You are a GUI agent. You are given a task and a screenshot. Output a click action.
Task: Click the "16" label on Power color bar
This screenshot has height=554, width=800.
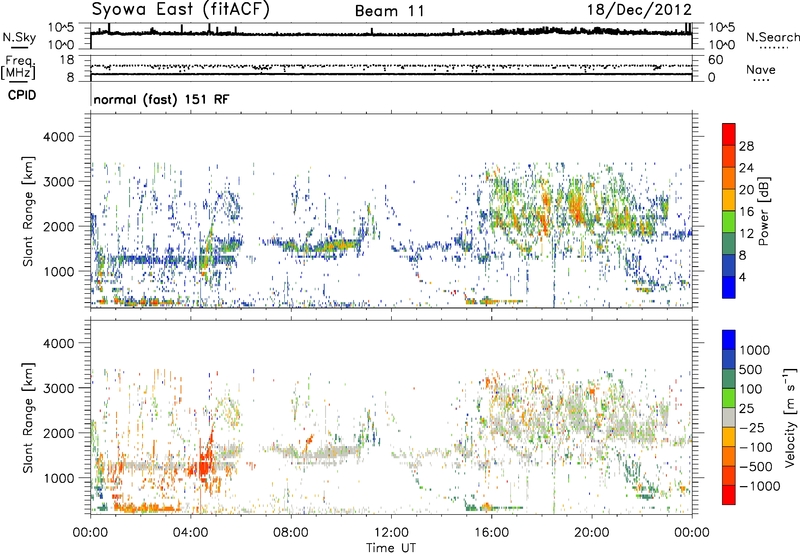click(746, 212)
